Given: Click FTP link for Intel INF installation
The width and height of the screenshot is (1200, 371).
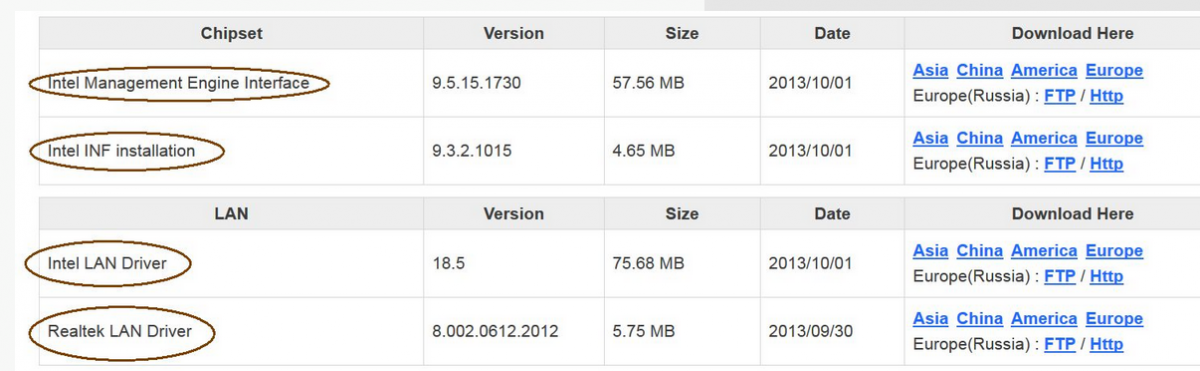Looking at the screenshot, I should (1059, 164).
